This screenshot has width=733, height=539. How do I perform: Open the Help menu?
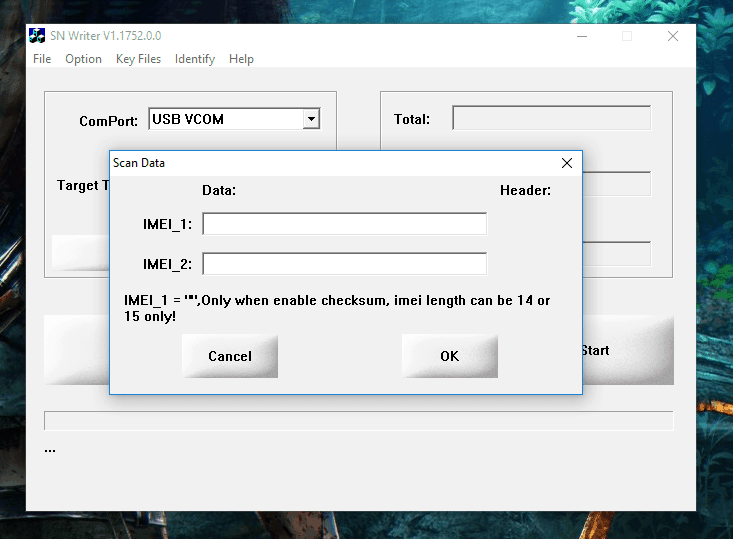pyautogui.click(x=241, y=59)
